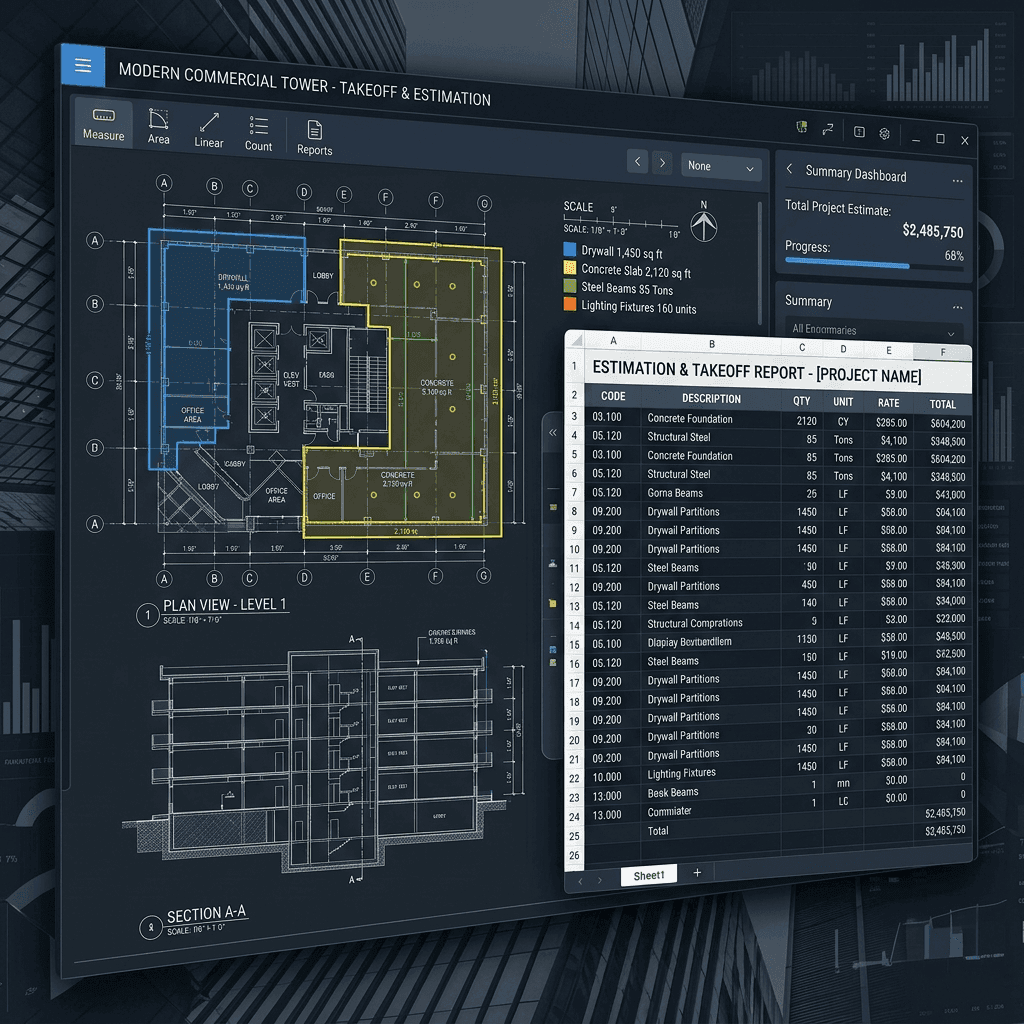Image resolution: width=1024 pixels, height=1024 pixels.
Task: Click next sheet arrow beside Sheet1
Action: [x=600, y=880]
